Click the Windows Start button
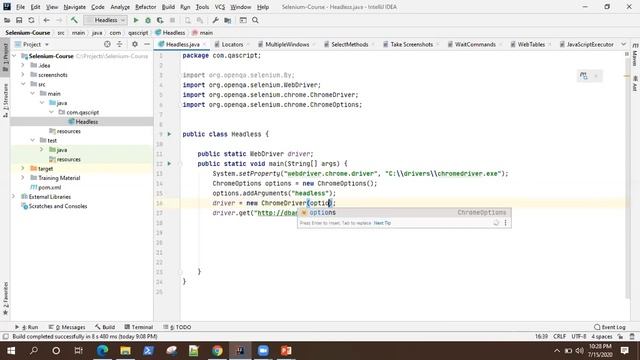Screen dimensions: 640x360 [x=11, y=351]
